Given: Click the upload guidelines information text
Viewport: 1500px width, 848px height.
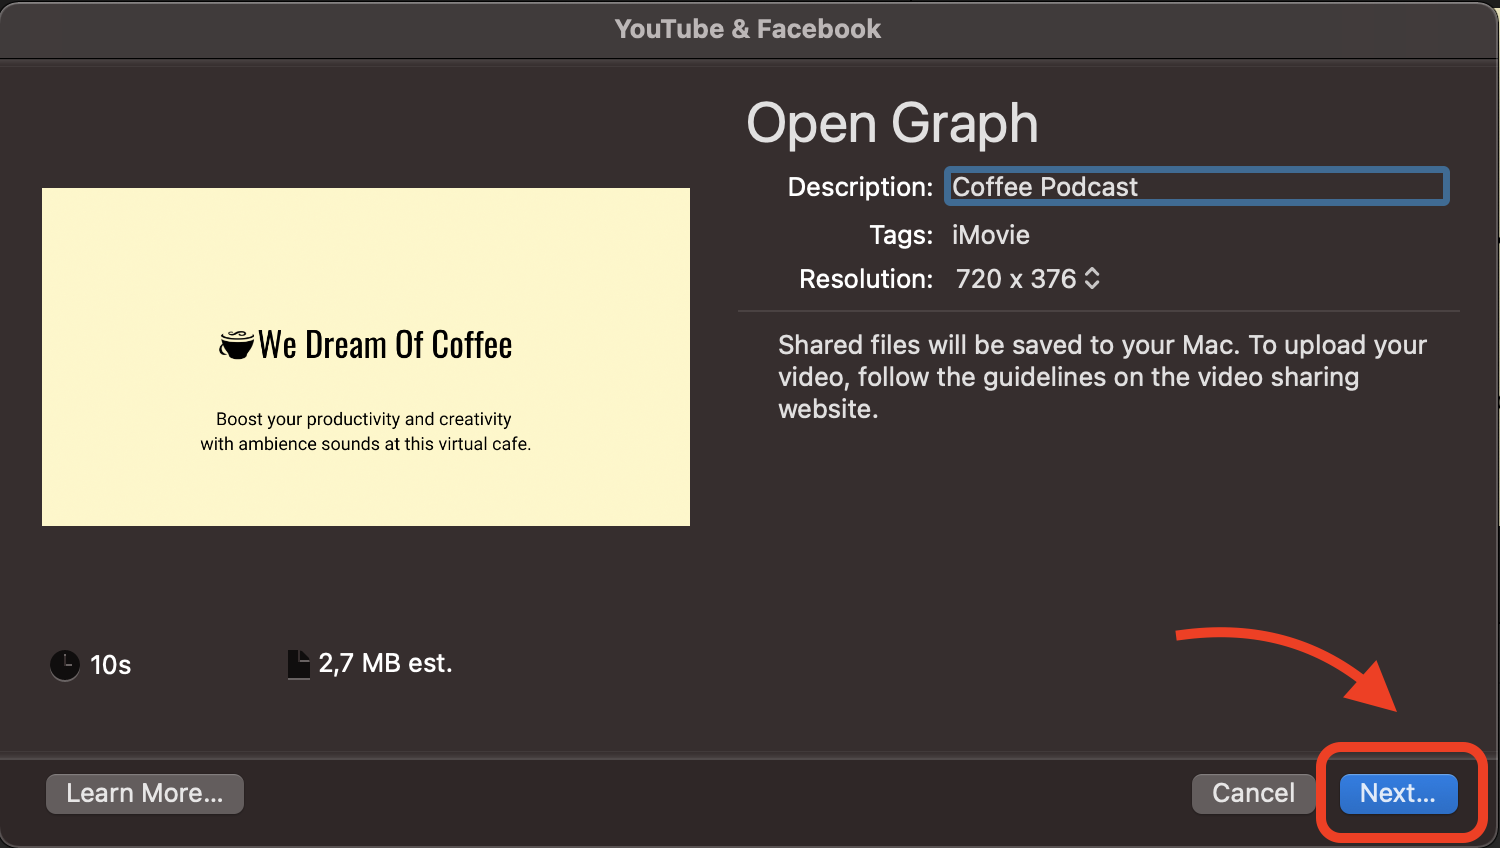Looking at the screenshot, I should point(1102,376).
